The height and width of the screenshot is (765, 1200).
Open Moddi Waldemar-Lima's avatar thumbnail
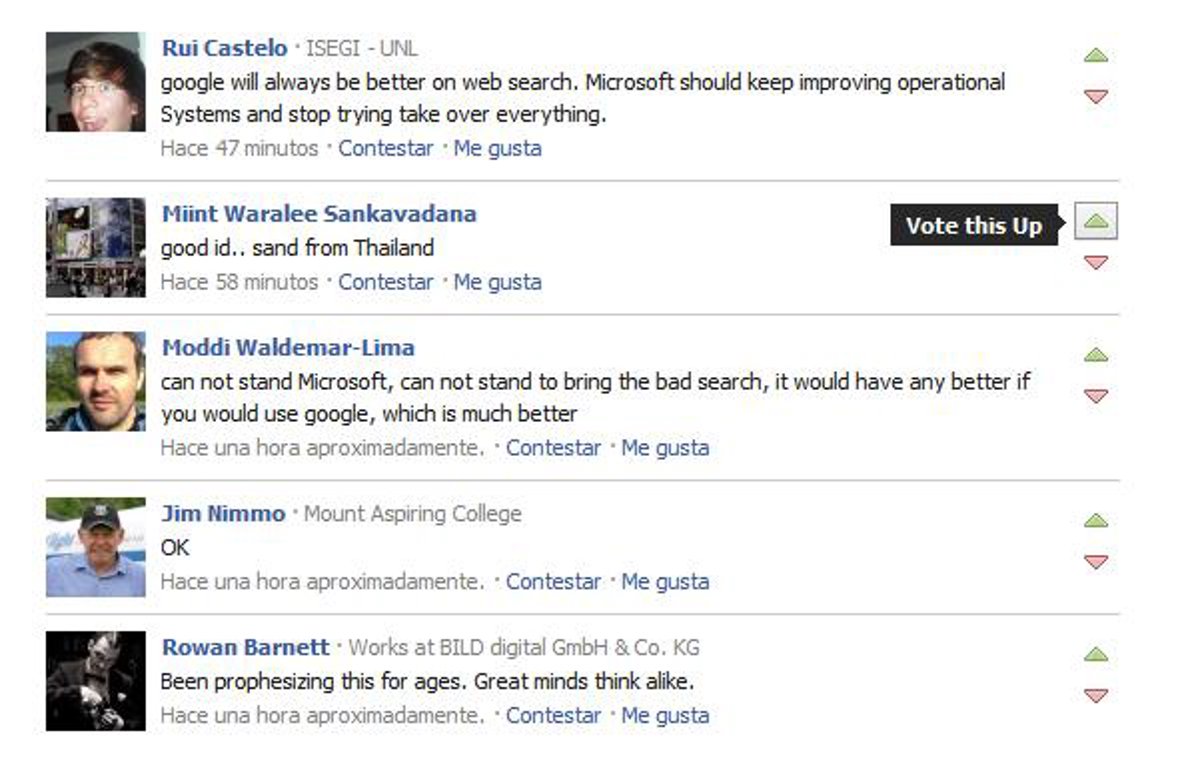pos(96,381)
